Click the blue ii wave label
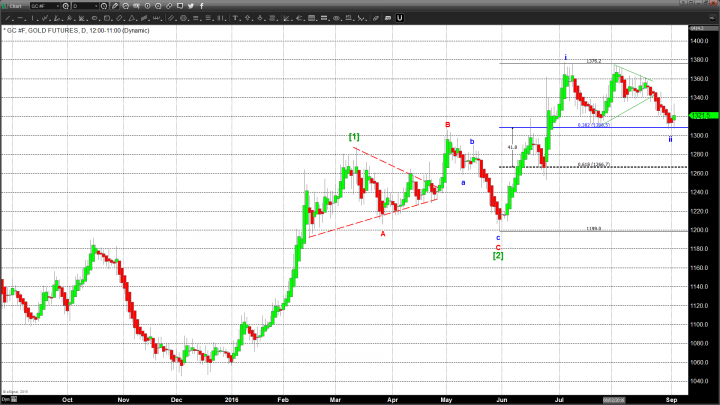 tap(670, 139)
